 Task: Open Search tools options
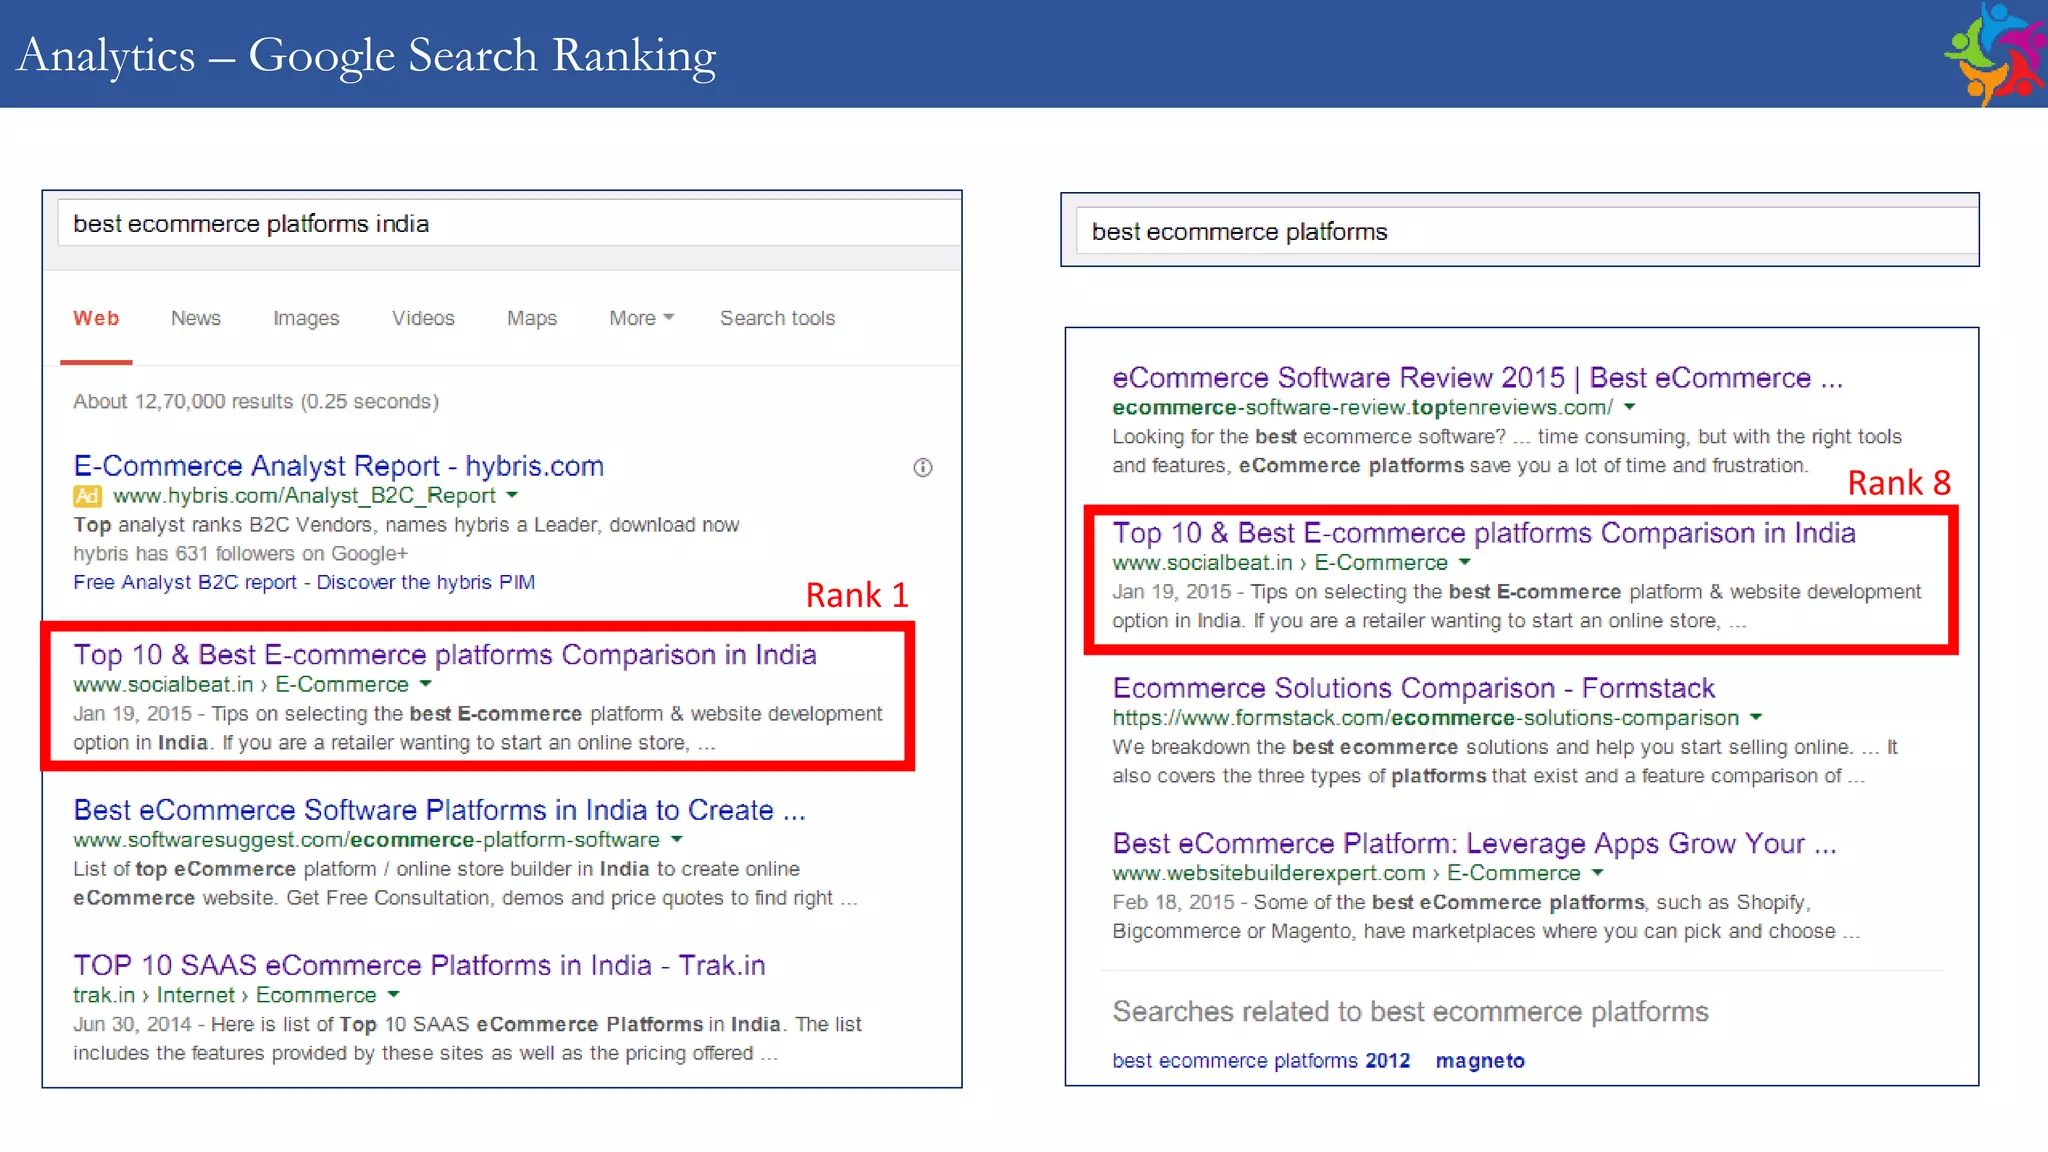coord(777,318)
